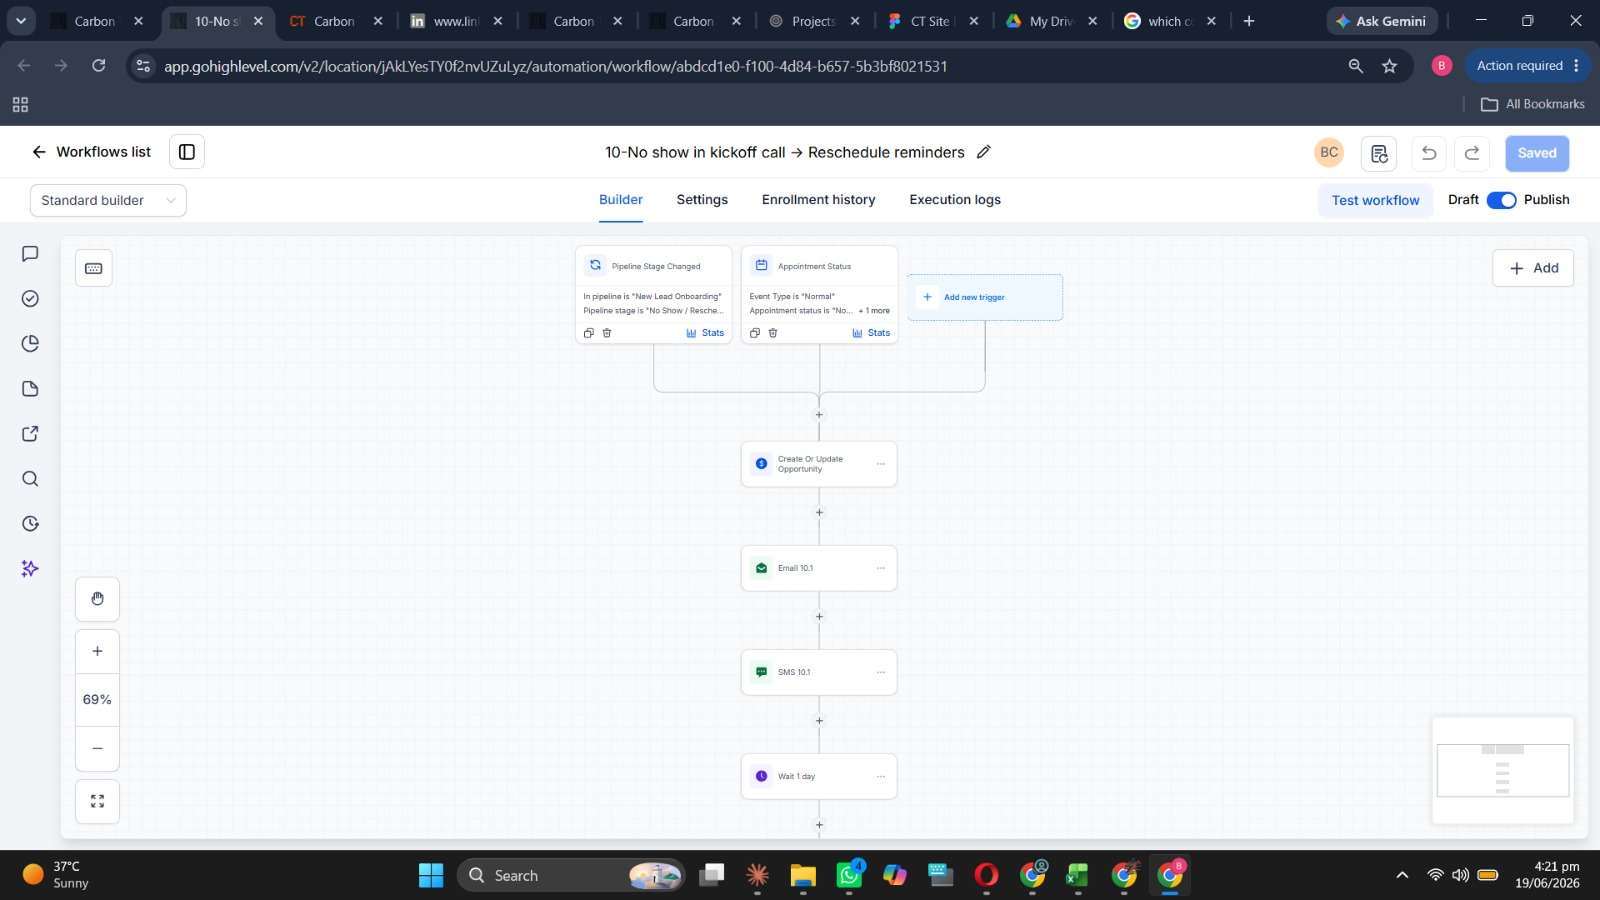Screen dimensions: 1600x900
Task: Open keyboard shortcuts icon on canvas
Action: pos(94,268)
